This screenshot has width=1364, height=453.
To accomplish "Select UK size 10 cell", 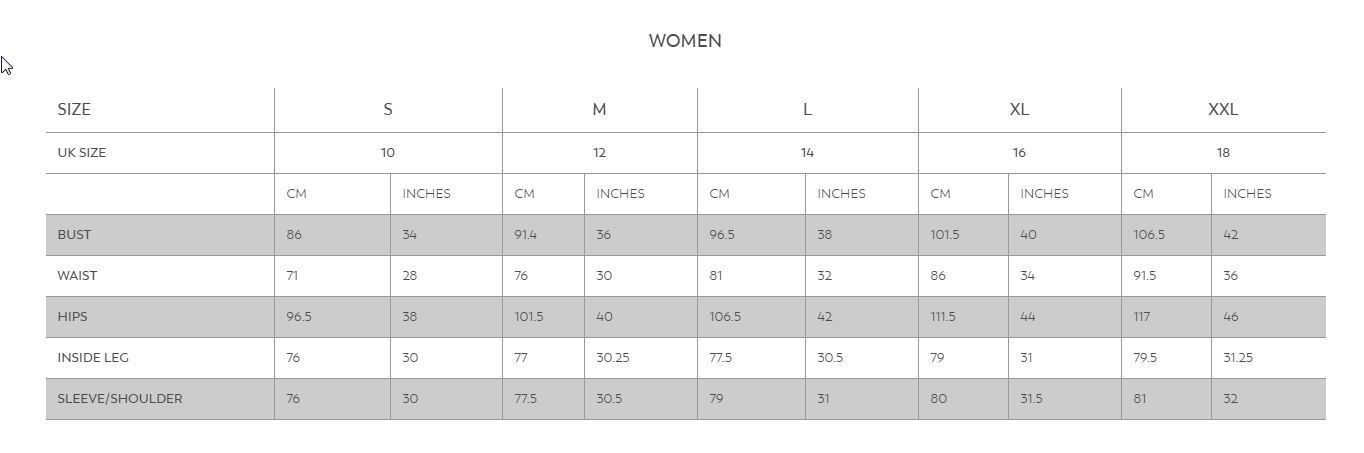I will click(x=388, y=153).
